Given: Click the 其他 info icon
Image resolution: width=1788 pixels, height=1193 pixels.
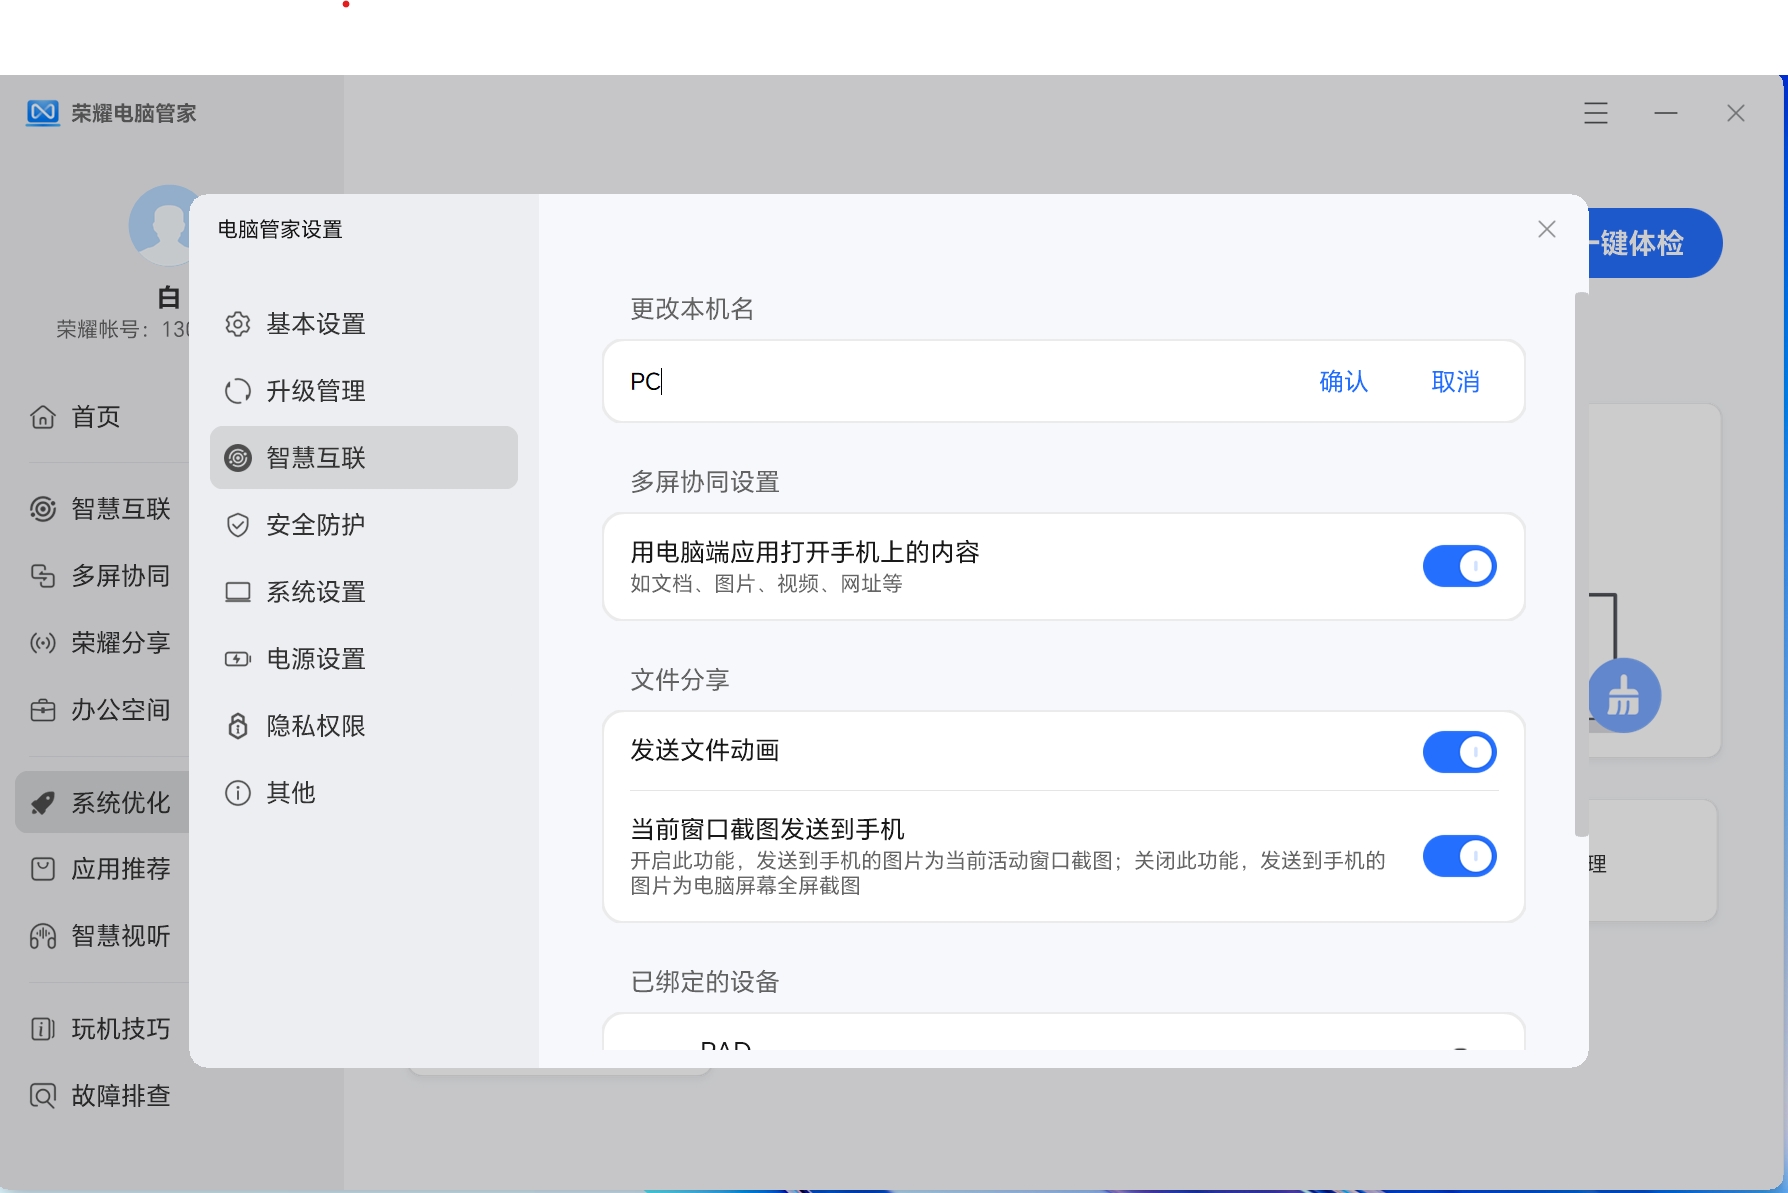Looking at the screenshot, I should [x=238, y=793].
